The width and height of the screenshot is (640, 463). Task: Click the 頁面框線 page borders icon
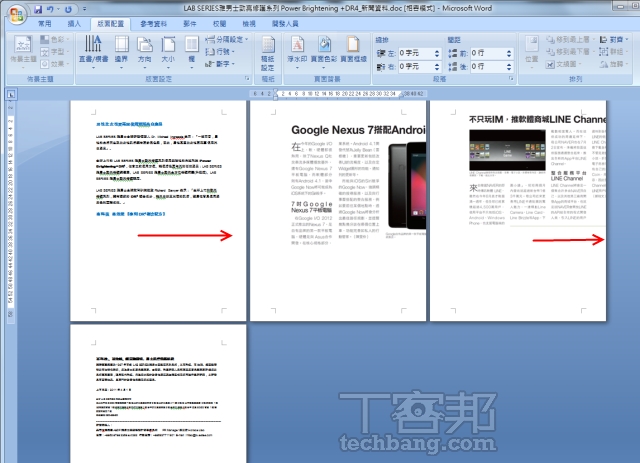click(353, 50)
